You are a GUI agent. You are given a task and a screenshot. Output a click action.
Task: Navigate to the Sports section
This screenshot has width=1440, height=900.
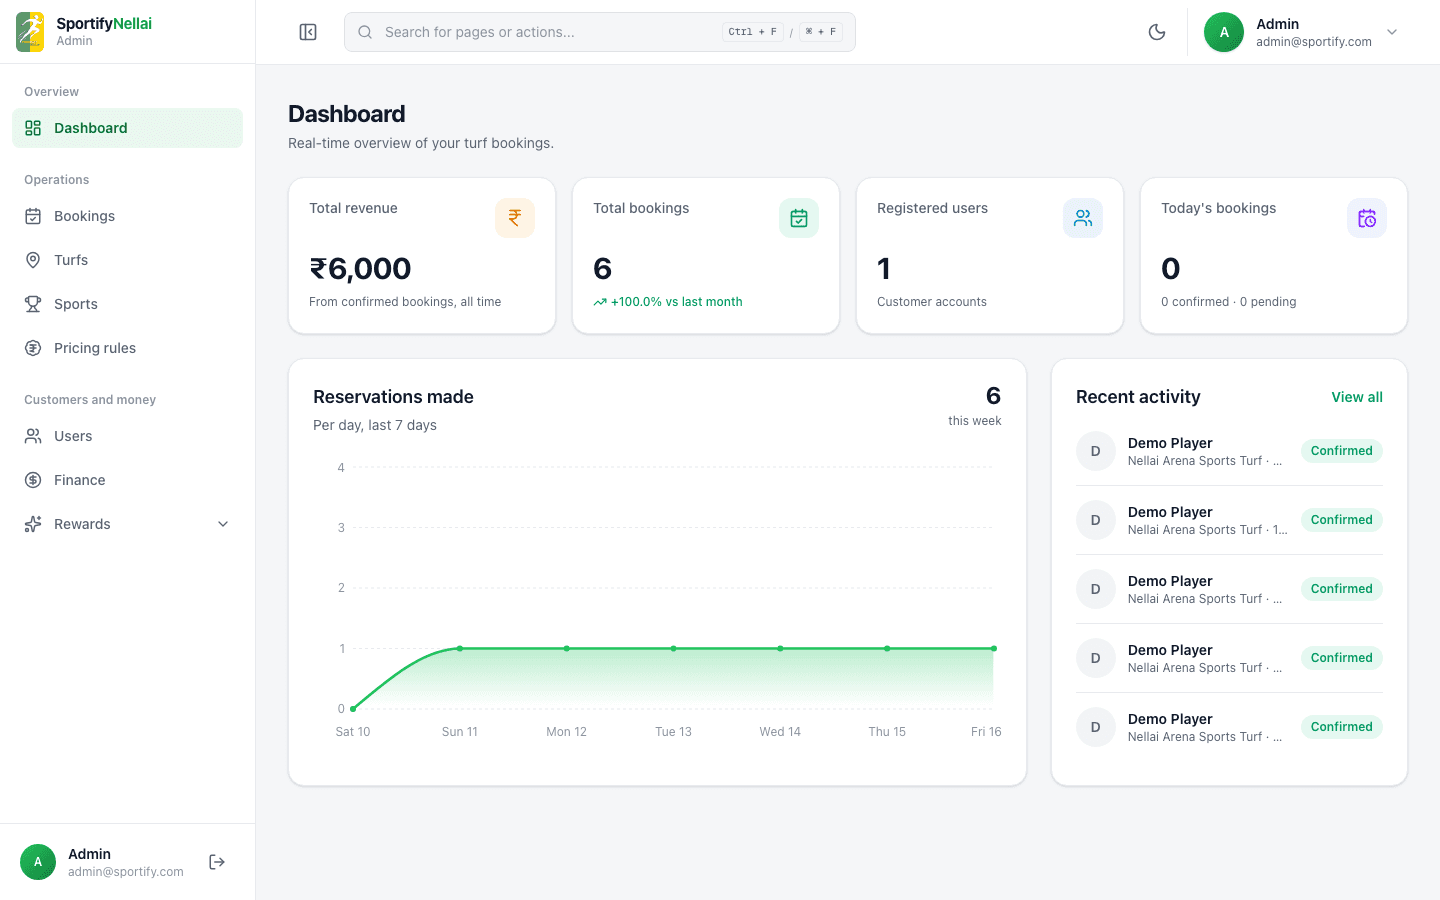tap(127, 304)
